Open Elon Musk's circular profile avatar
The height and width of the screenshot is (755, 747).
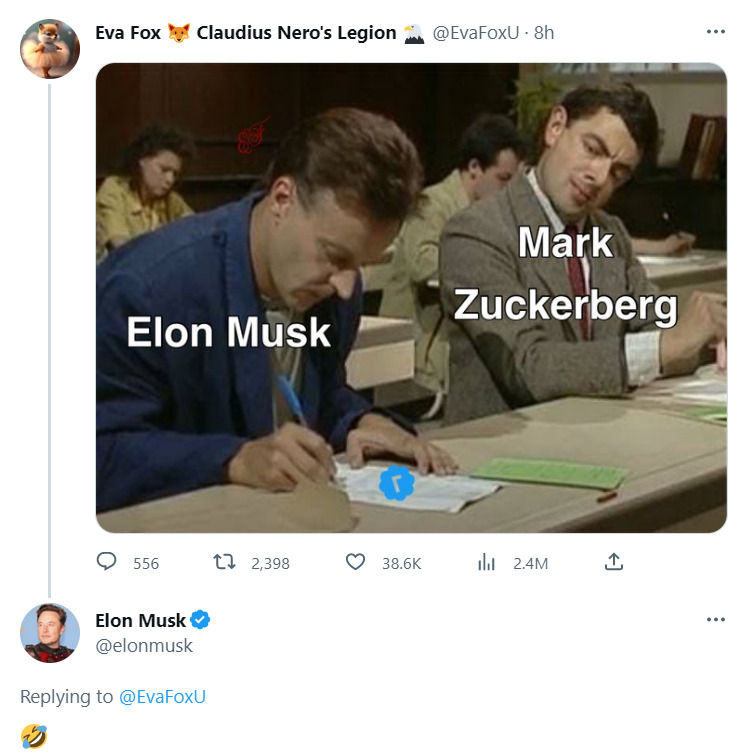click(50, 633)
